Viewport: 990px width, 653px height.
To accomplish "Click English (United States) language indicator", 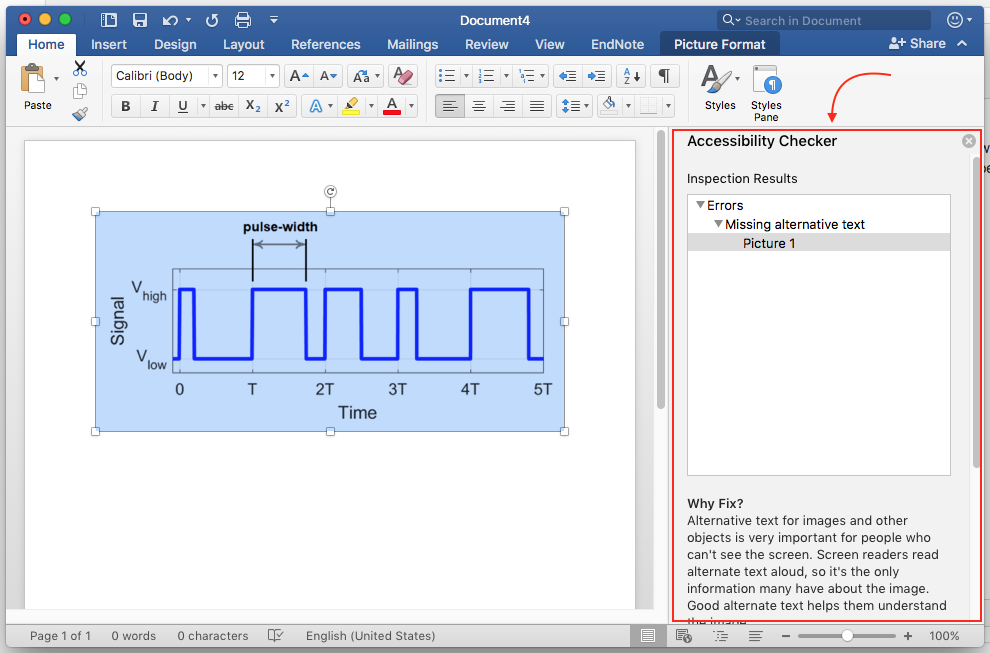I will point(370,636).
